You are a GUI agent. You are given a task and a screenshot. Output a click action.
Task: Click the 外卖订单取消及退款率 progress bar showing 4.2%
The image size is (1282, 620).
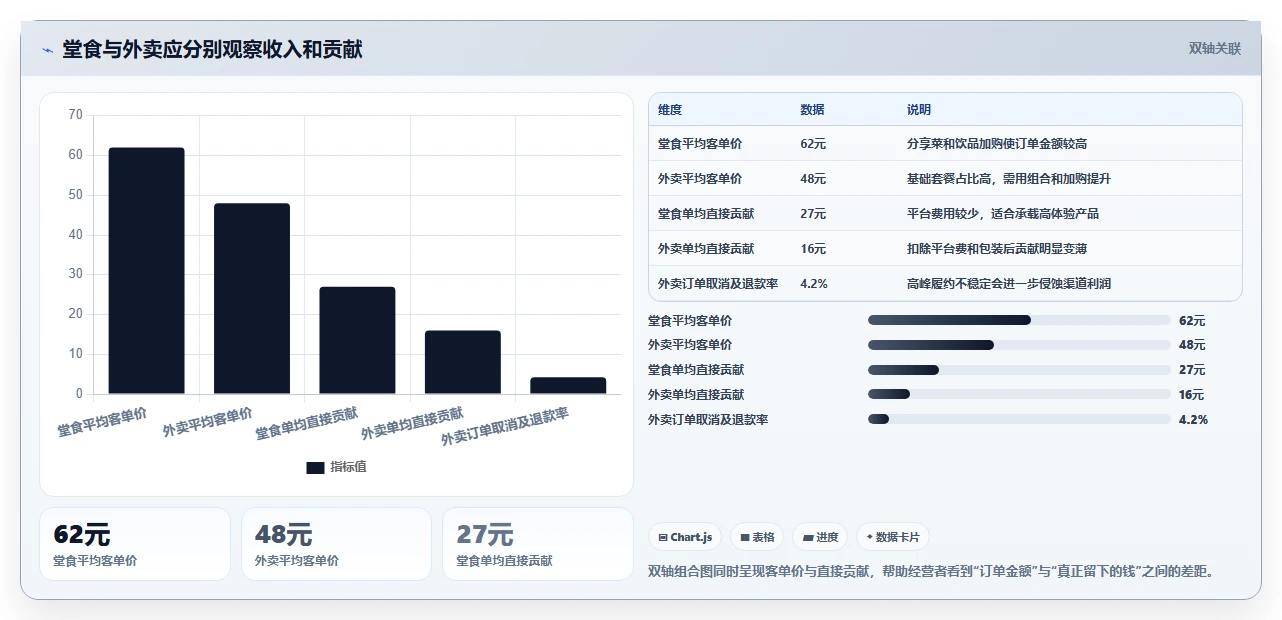1019,420
